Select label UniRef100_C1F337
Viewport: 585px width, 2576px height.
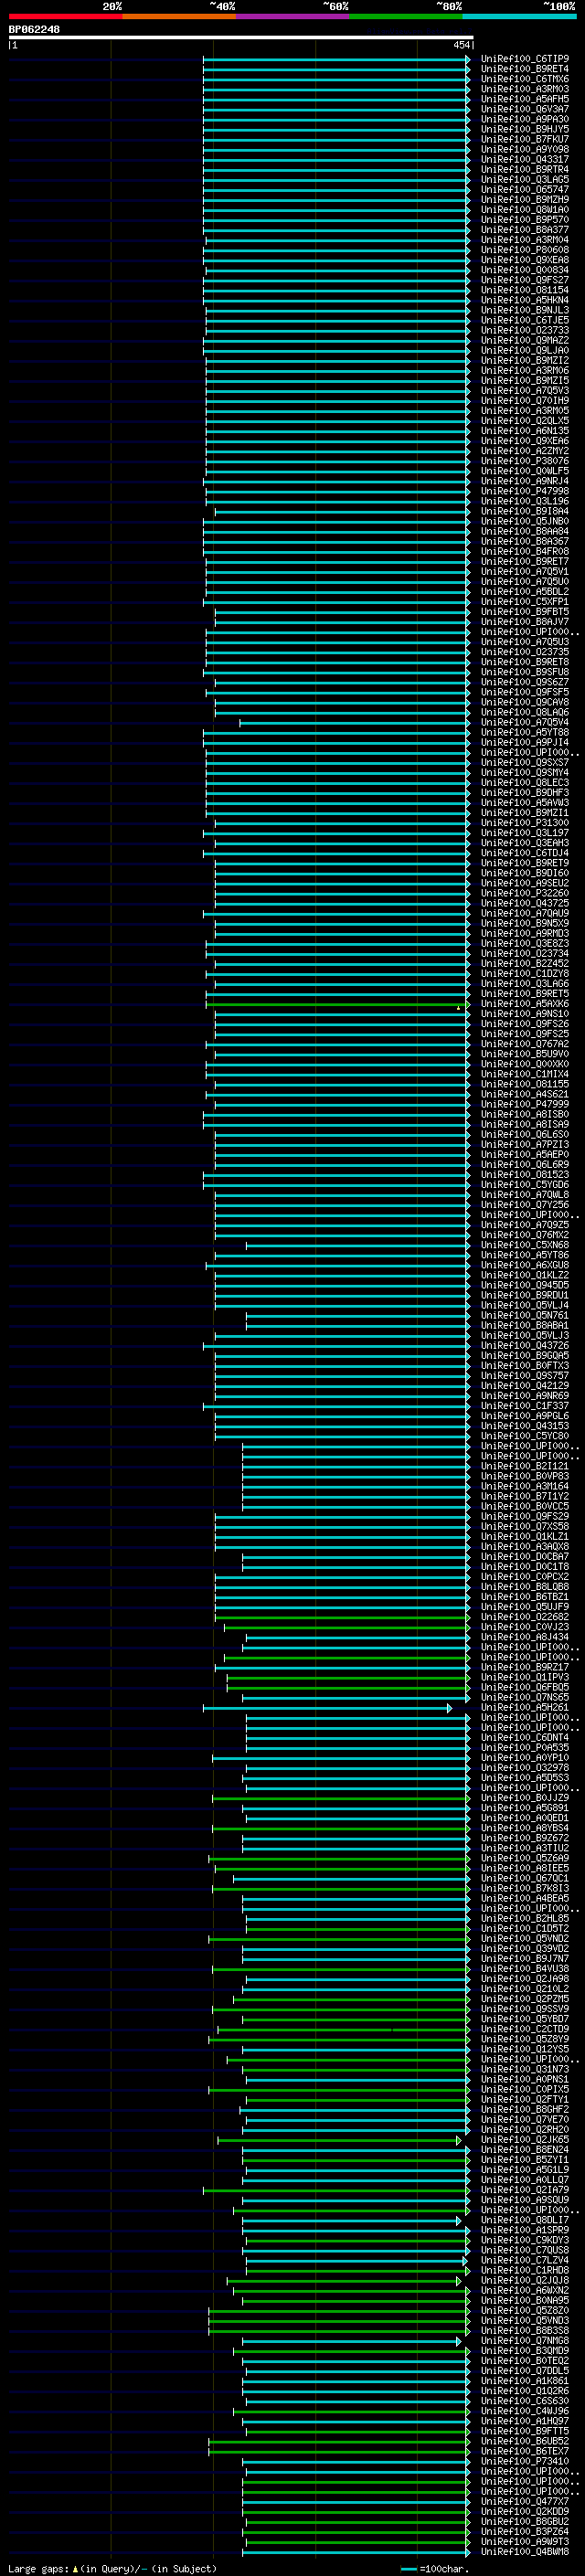(525, 1406)
